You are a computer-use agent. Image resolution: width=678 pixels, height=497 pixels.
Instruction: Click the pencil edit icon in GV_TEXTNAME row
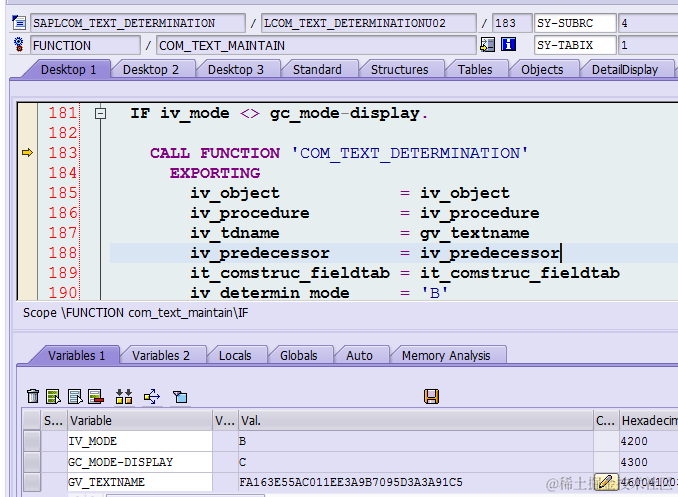[x=606, y=482]
